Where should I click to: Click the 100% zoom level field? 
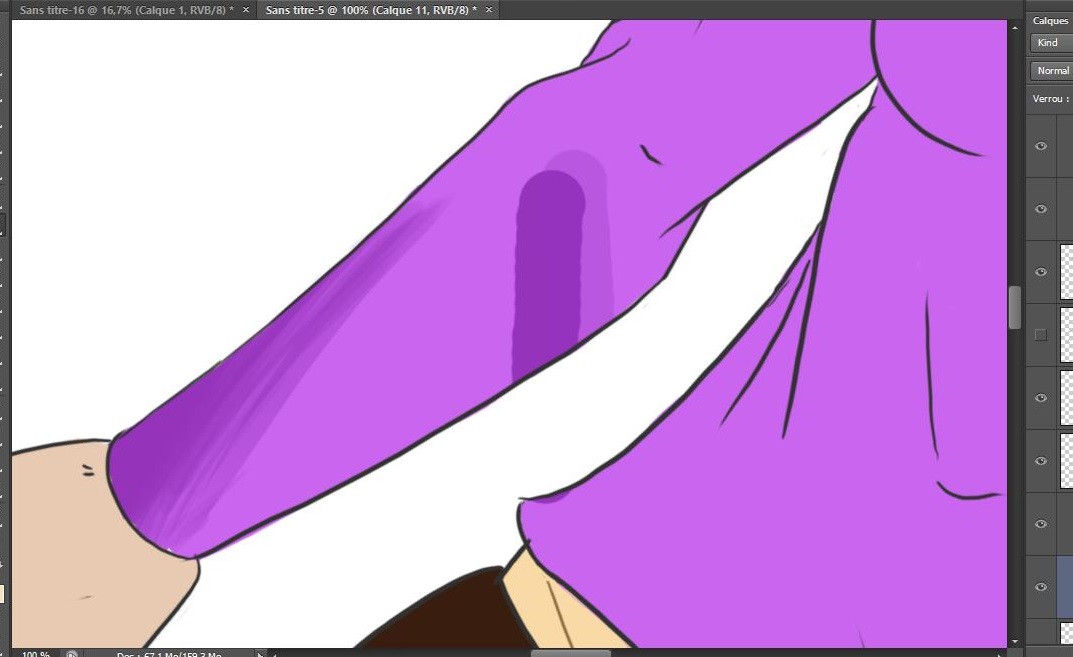(36, 654)
